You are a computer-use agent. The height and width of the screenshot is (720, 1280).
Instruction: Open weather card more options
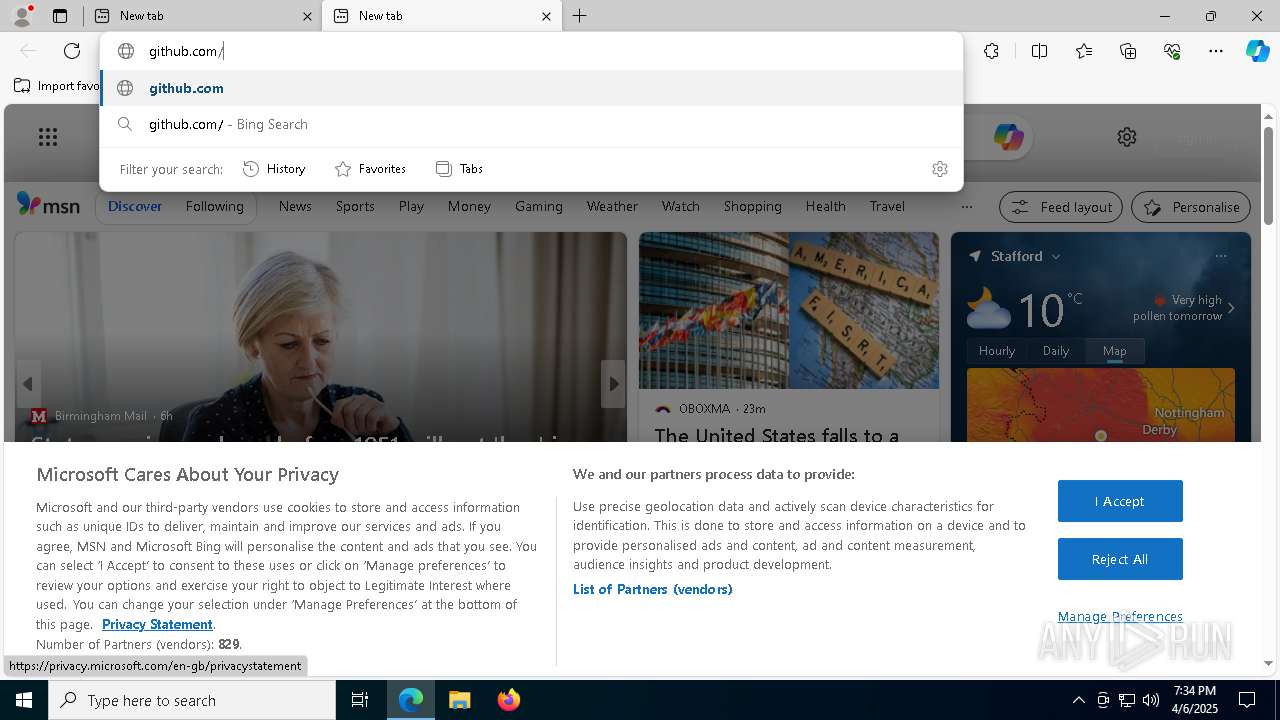1221,256
